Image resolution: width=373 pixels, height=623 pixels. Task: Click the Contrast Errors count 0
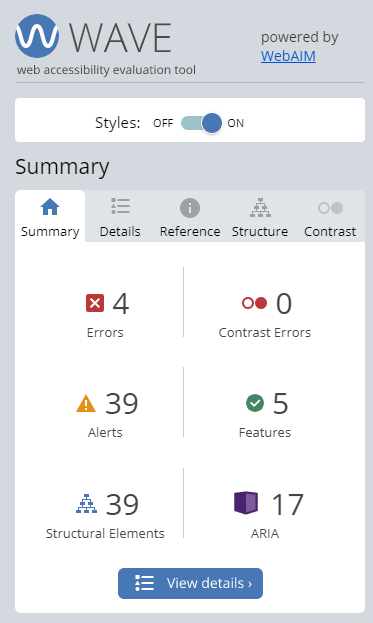pos(284,304)
